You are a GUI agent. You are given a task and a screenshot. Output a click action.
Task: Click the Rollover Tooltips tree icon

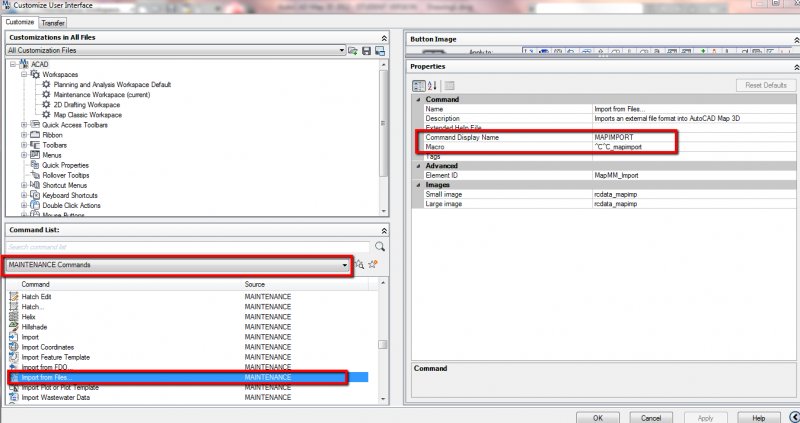(35, 175)
